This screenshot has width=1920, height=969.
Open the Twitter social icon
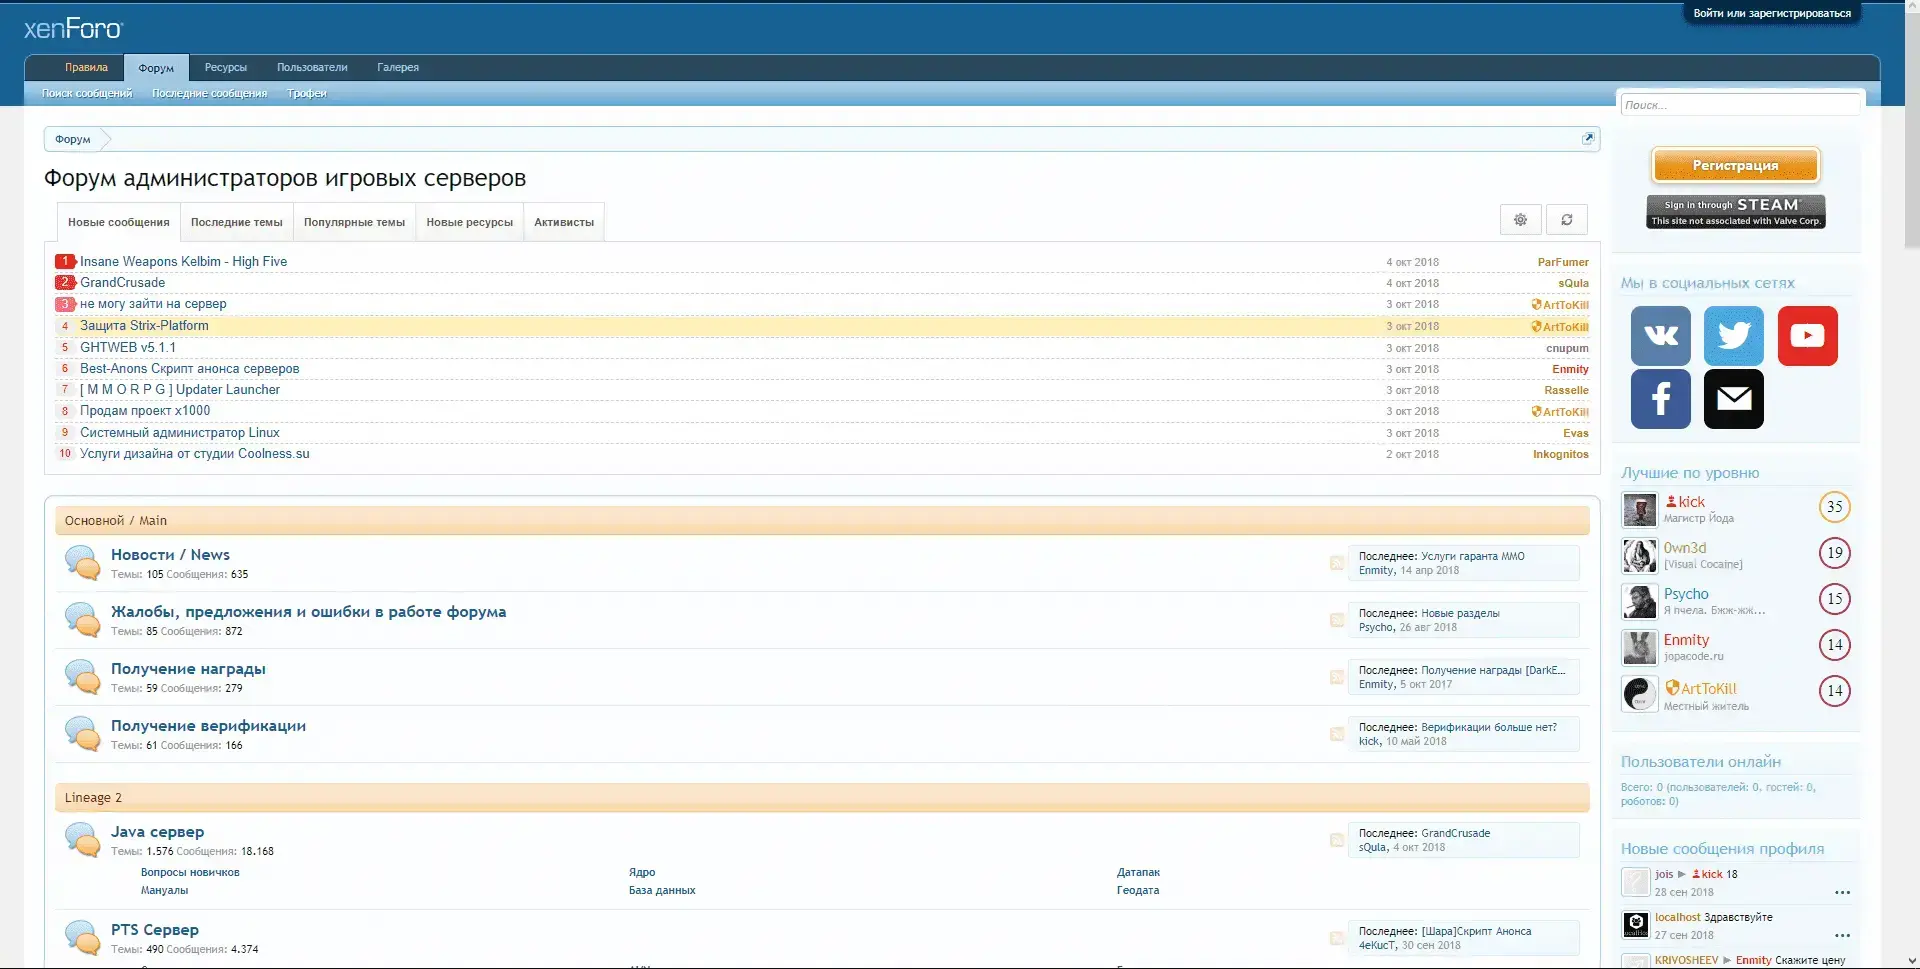pos(1733,335)
